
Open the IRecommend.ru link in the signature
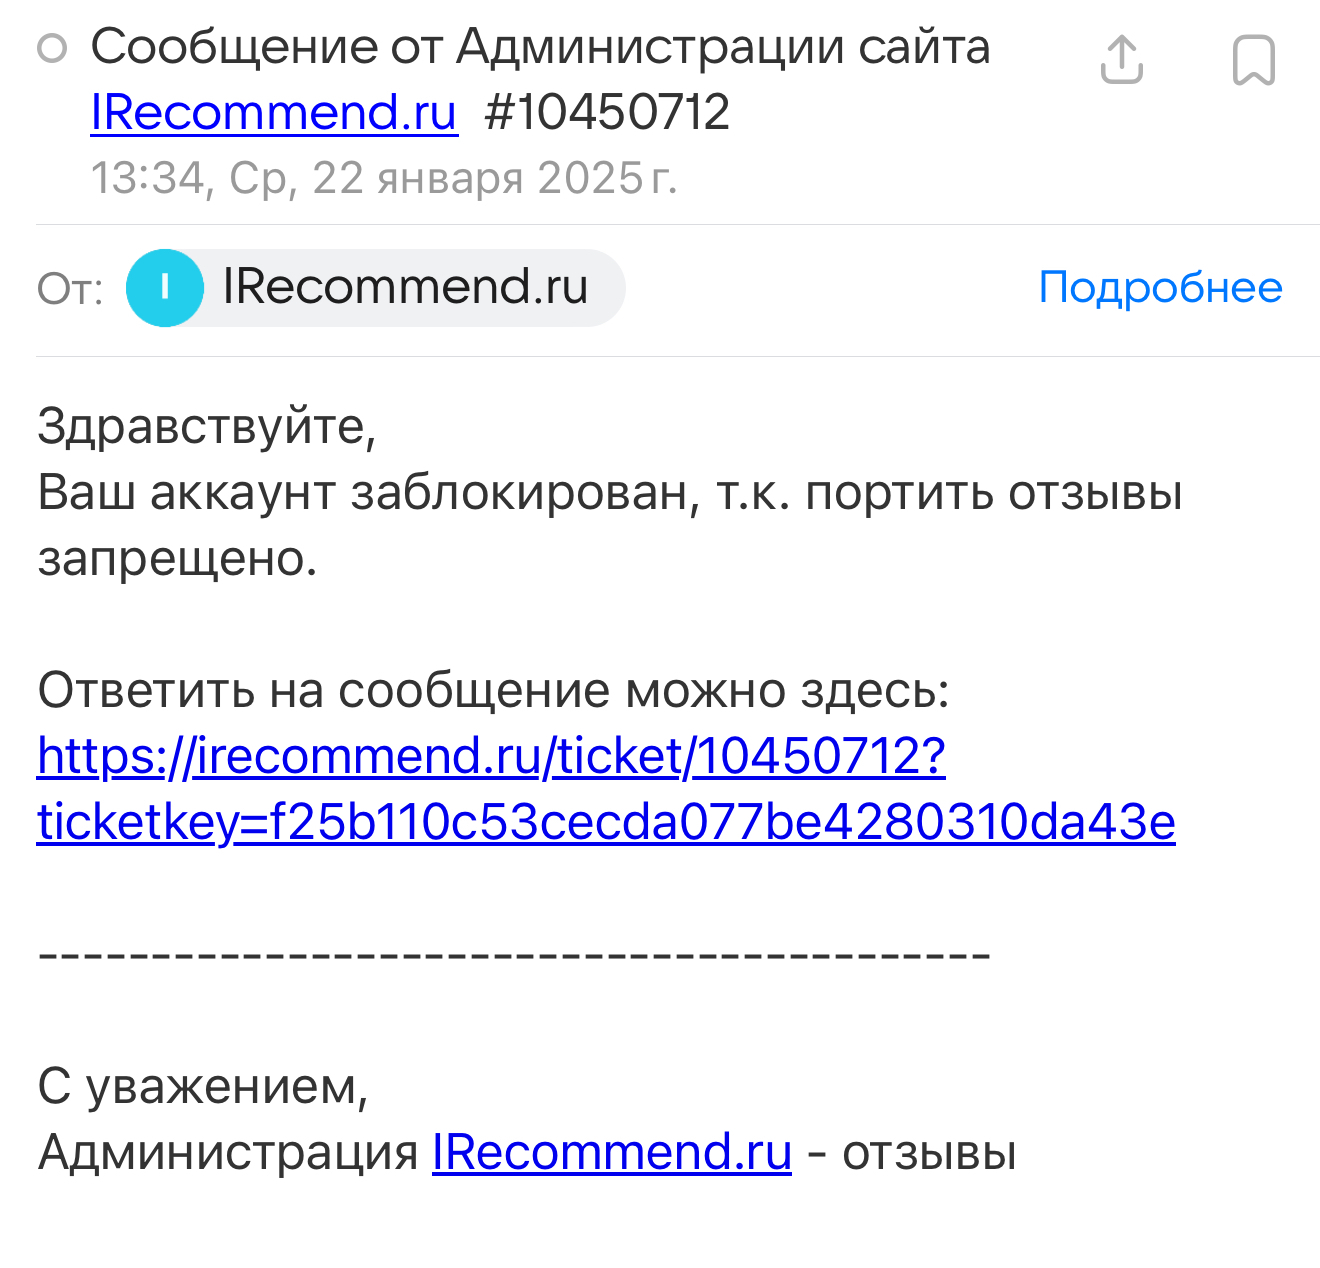(x=612, y=1152)
